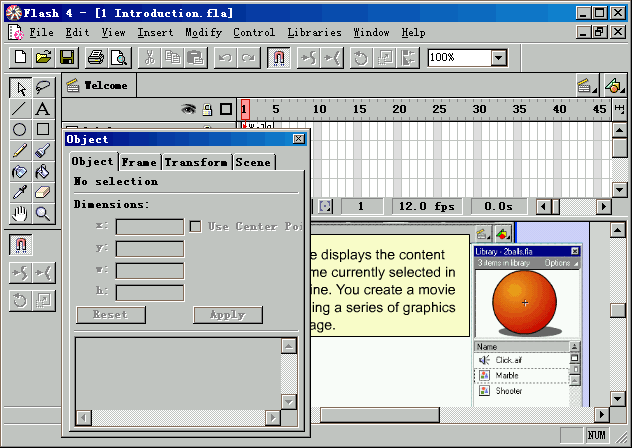Select the Magnifier zoom tool
632x448 pixels.
(43, 213)
